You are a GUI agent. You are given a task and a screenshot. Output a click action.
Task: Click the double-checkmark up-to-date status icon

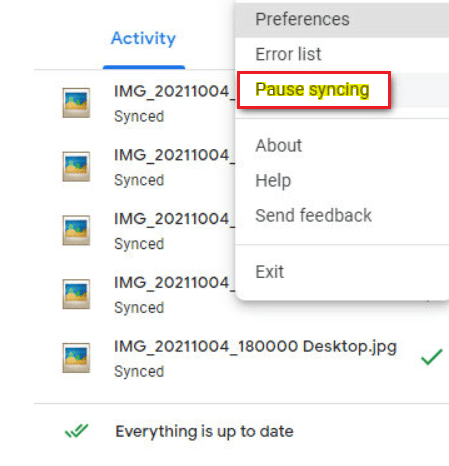pos(77,430)
